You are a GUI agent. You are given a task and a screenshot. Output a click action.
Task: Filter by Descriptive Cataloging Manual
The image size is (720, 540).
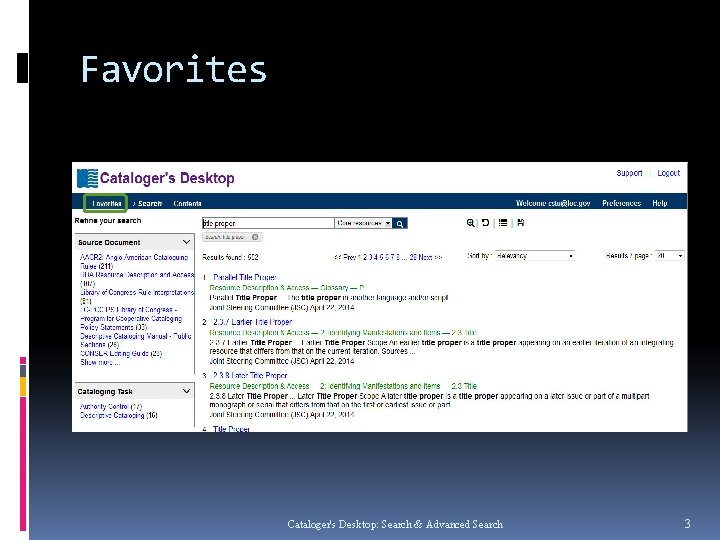click(x=135, y=340)
